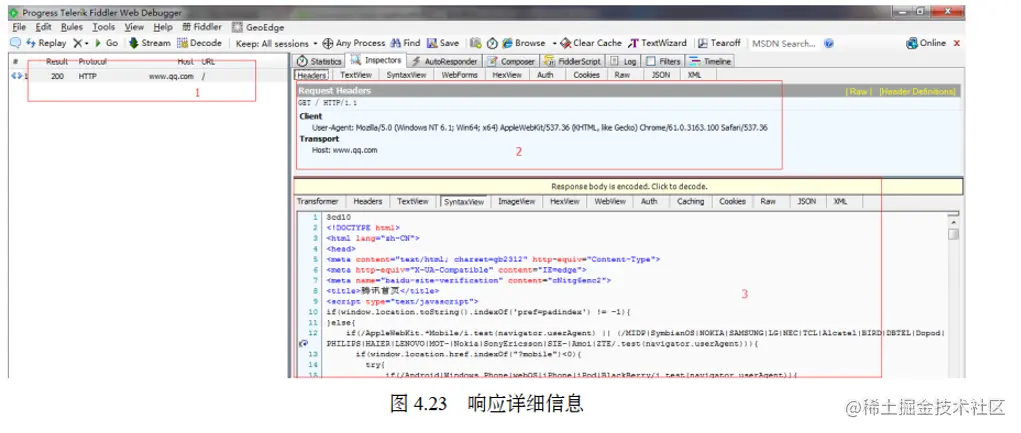The image size is (1021, 433).
Task: Select the request Headers inspector tab
Action: click(x=312, y=75)
